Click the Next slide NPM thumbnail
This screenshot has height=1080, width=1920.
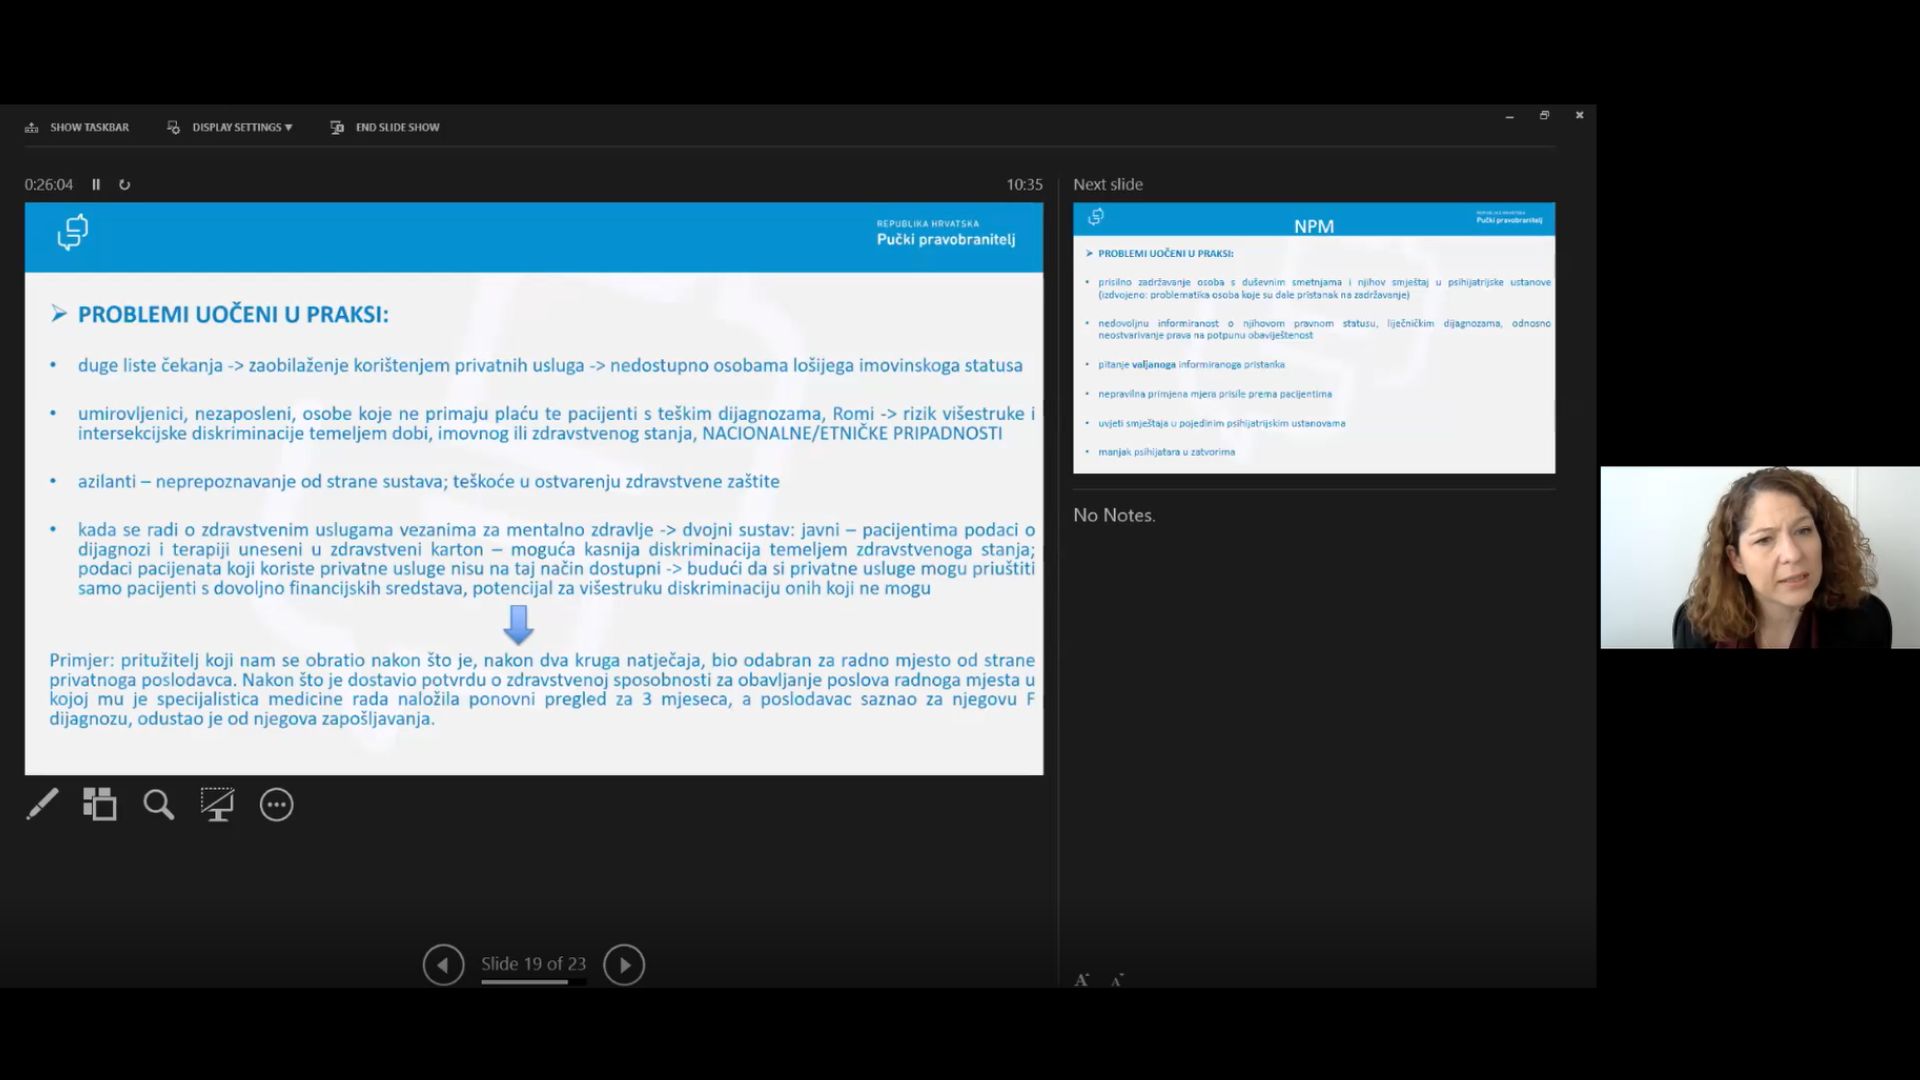1313,338
